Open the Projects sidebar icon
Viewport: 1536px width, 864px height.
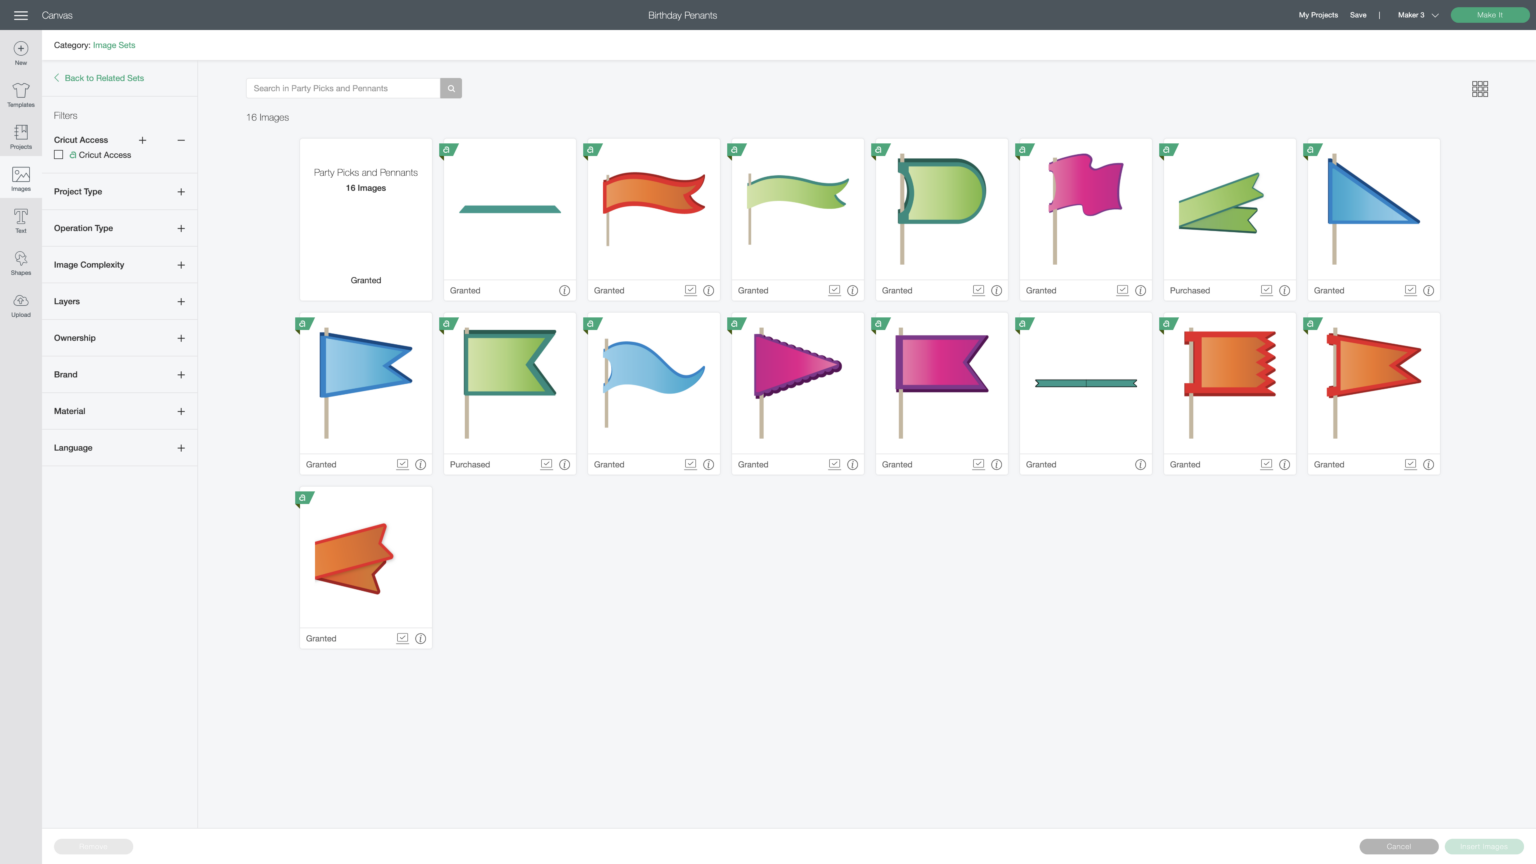coord(21,136)
